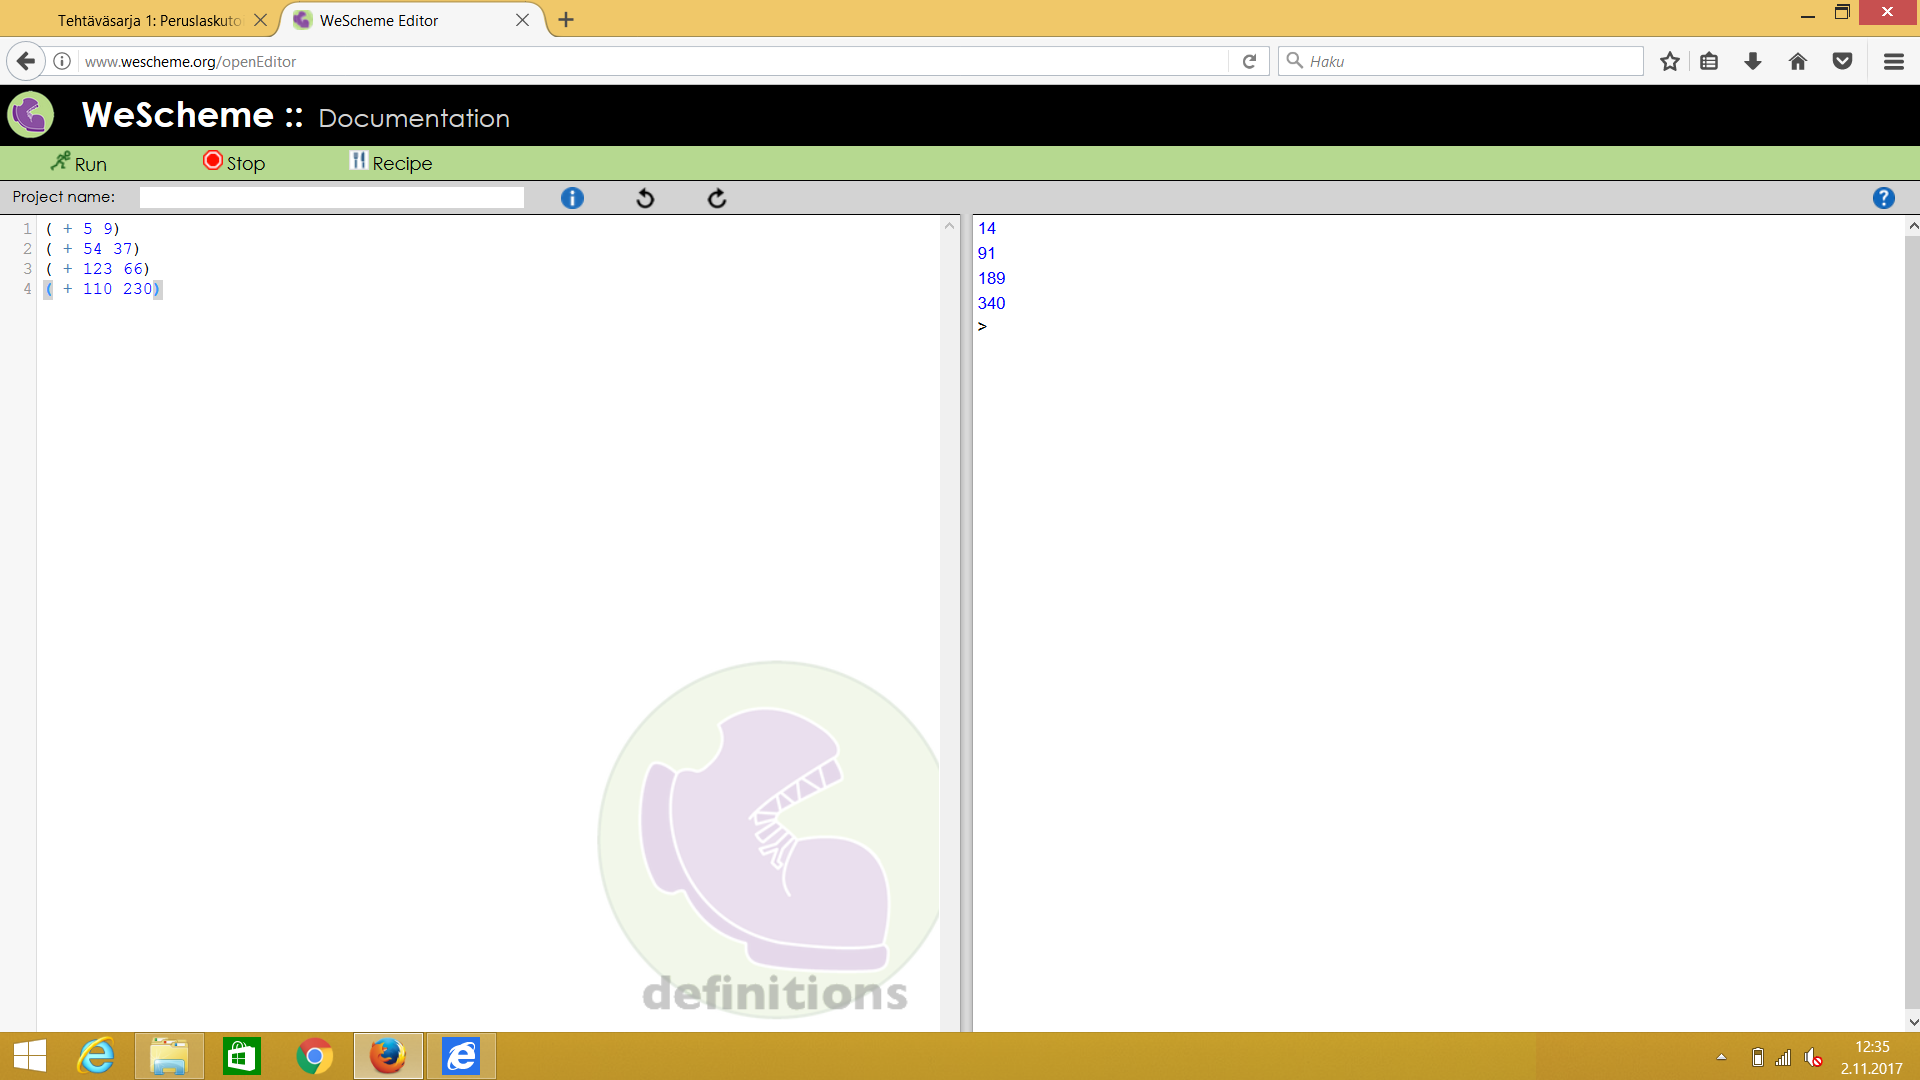Screen dimensions: 1920x1080
Task: Open Google Chrome from the taskbar
Action: click(x=315, y=1056)
